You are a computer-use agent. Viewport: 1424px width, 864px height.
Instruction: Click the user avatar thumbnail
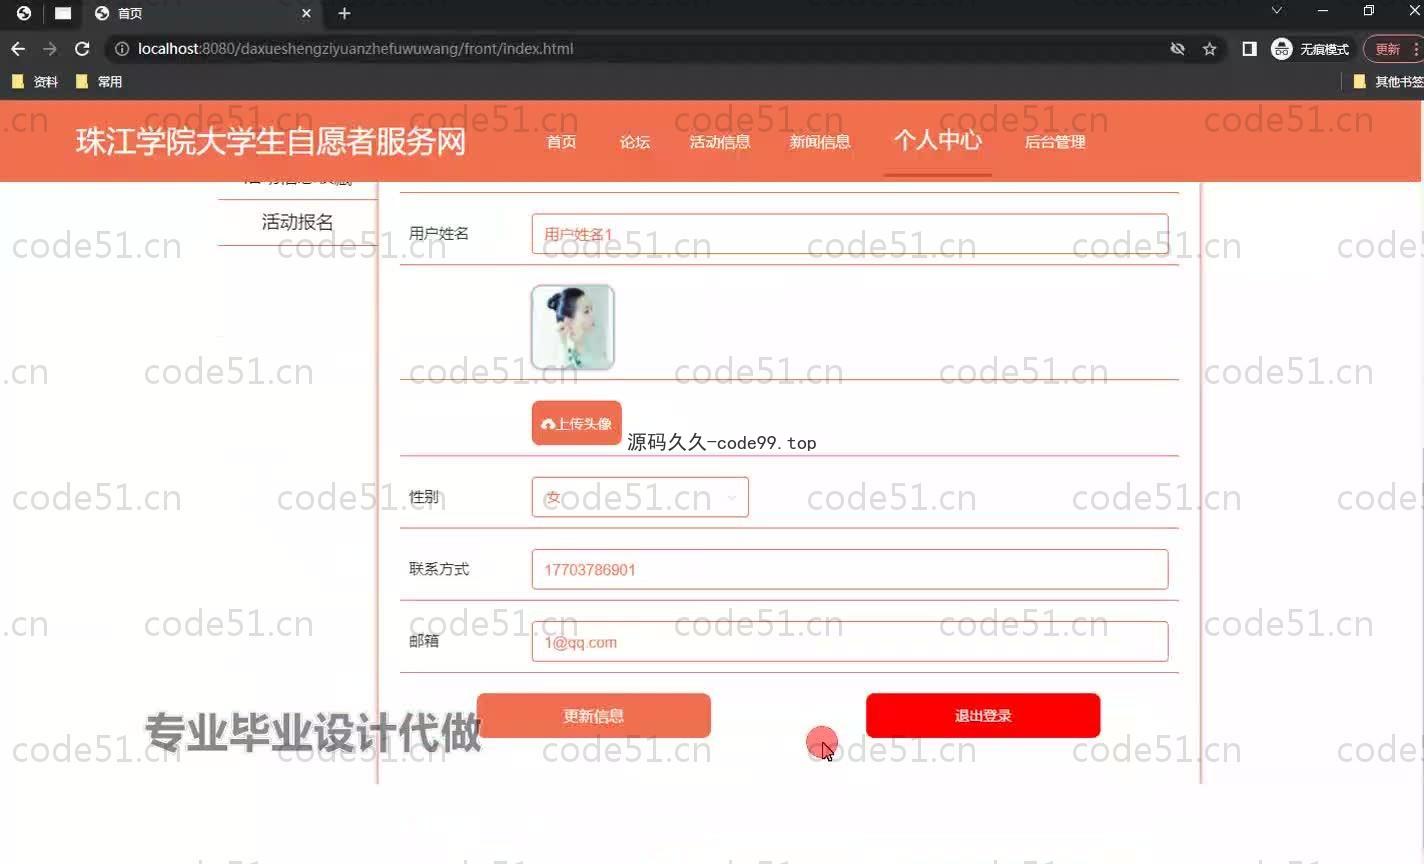572,327
